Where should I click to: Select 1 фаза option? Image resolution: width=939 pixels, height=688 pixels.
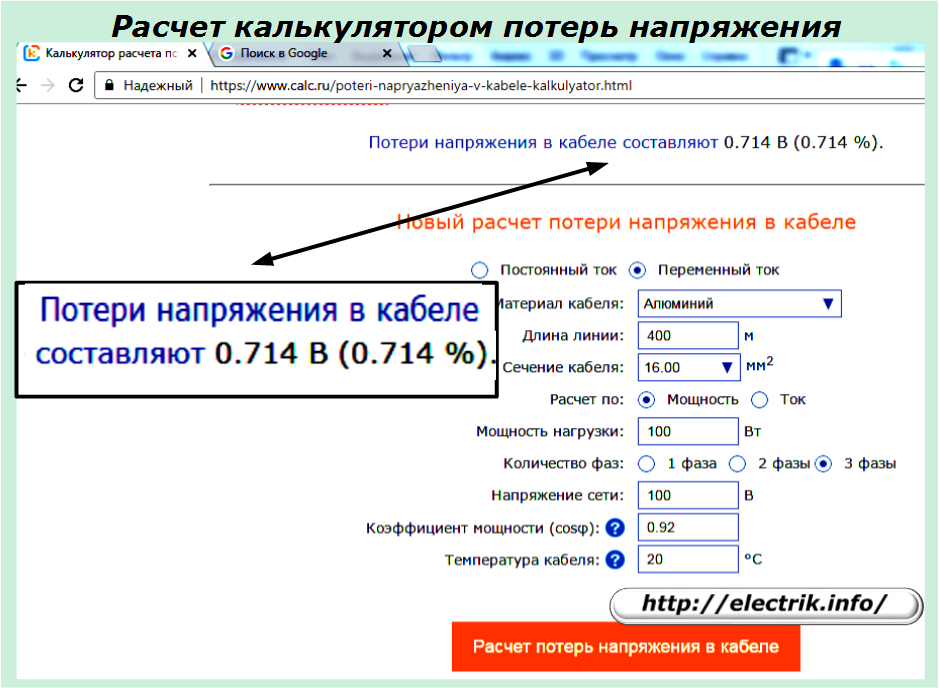click(x=646, y=463)
